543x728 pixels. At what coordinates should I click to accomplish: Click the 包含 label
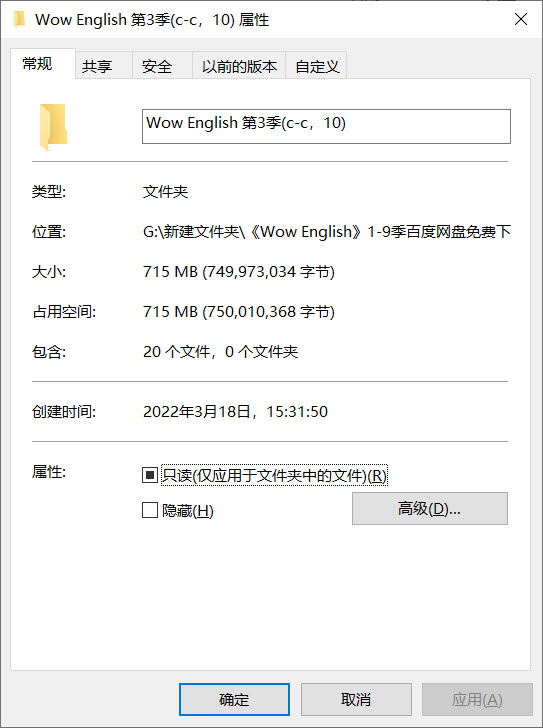[49, 351]
